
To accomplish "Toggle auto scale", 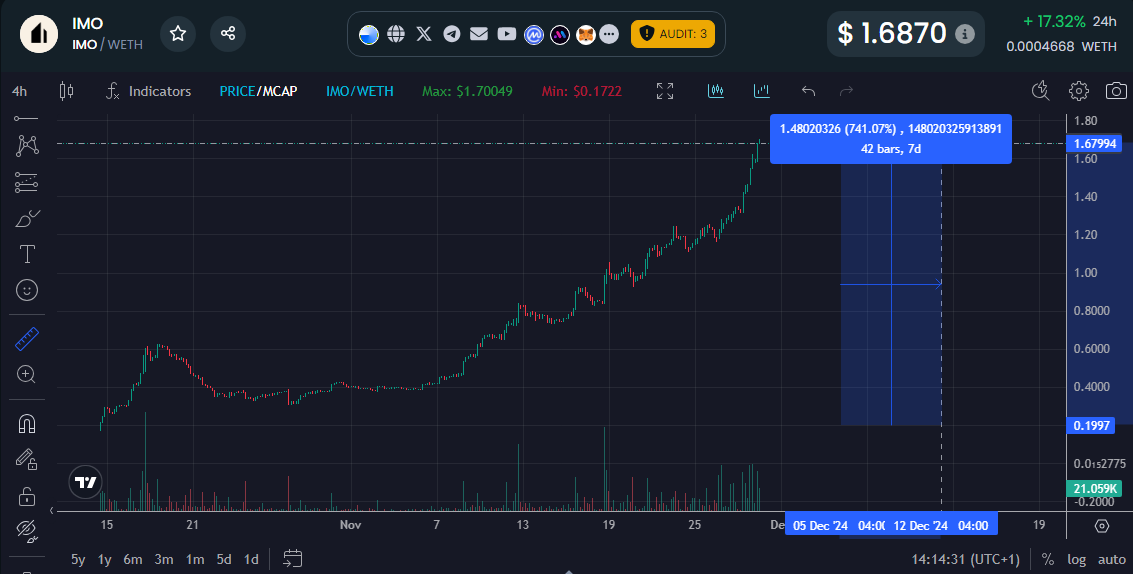I will [x=1112, y=559].
